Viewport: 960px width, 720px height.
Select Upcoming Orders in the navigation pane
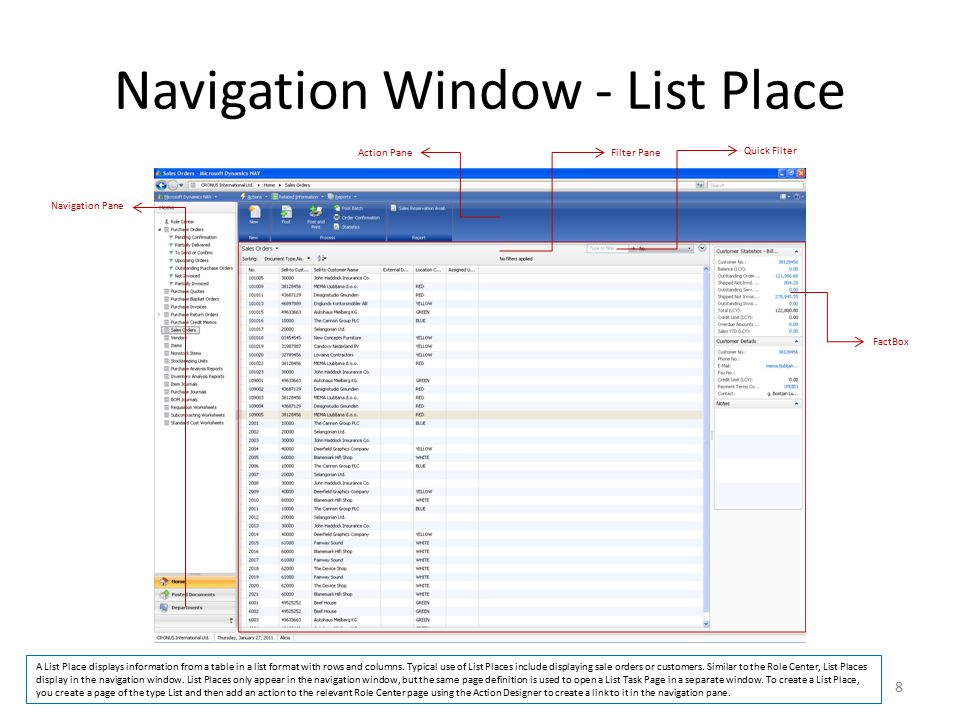click(x=191, y=260)
